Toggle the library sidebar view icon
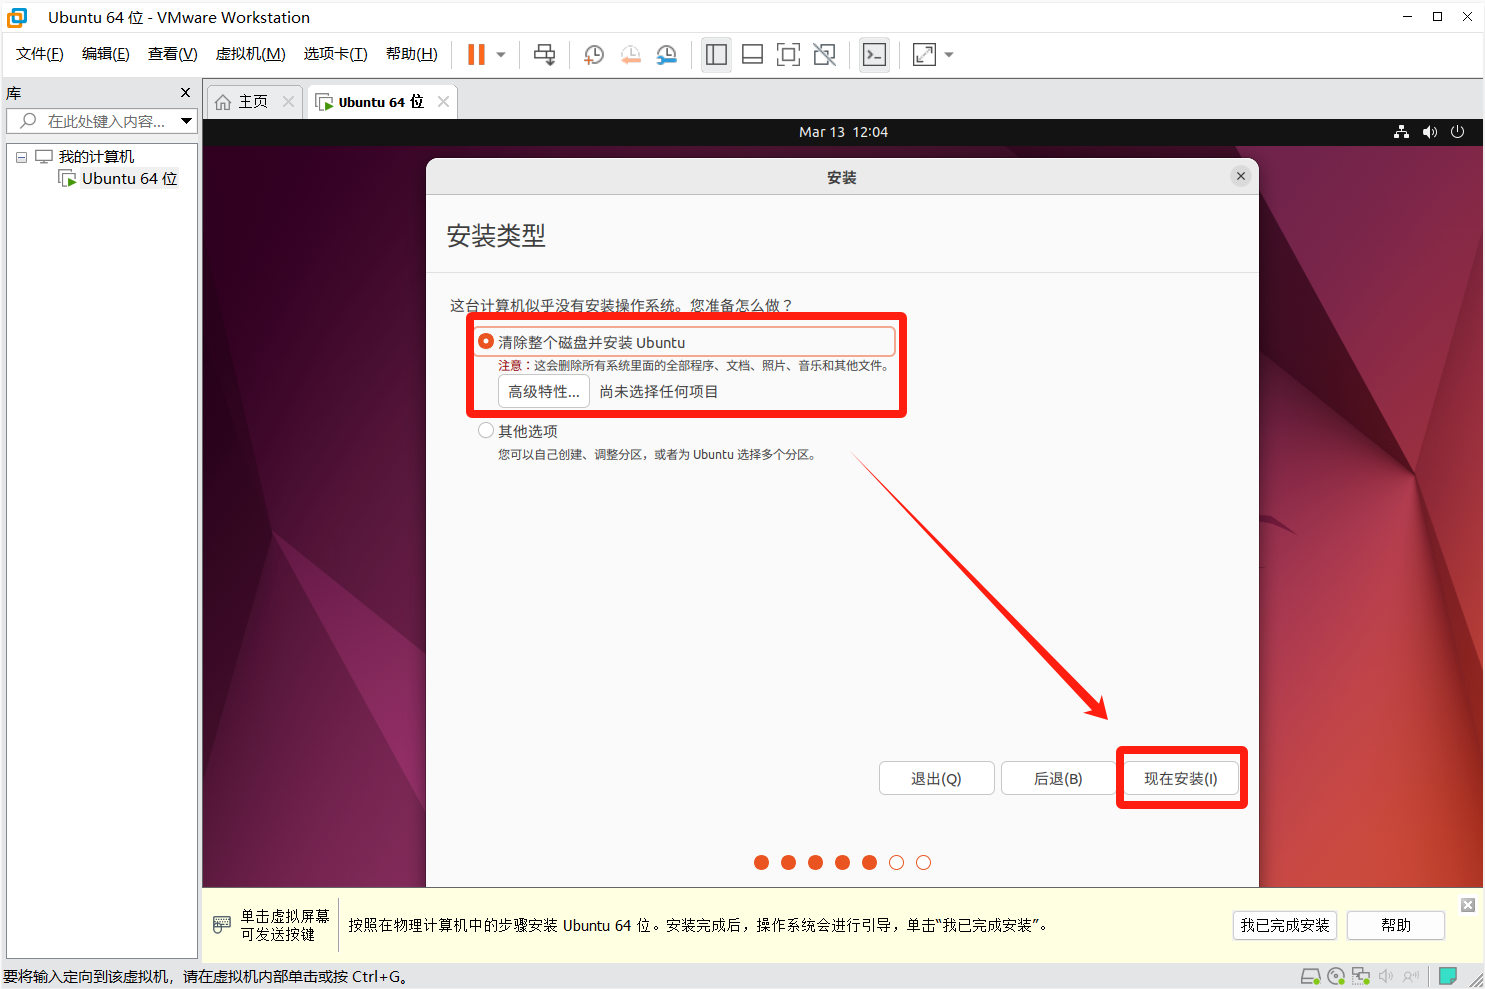This screenshot has height=989, width=1485. [x=716, y=55]
